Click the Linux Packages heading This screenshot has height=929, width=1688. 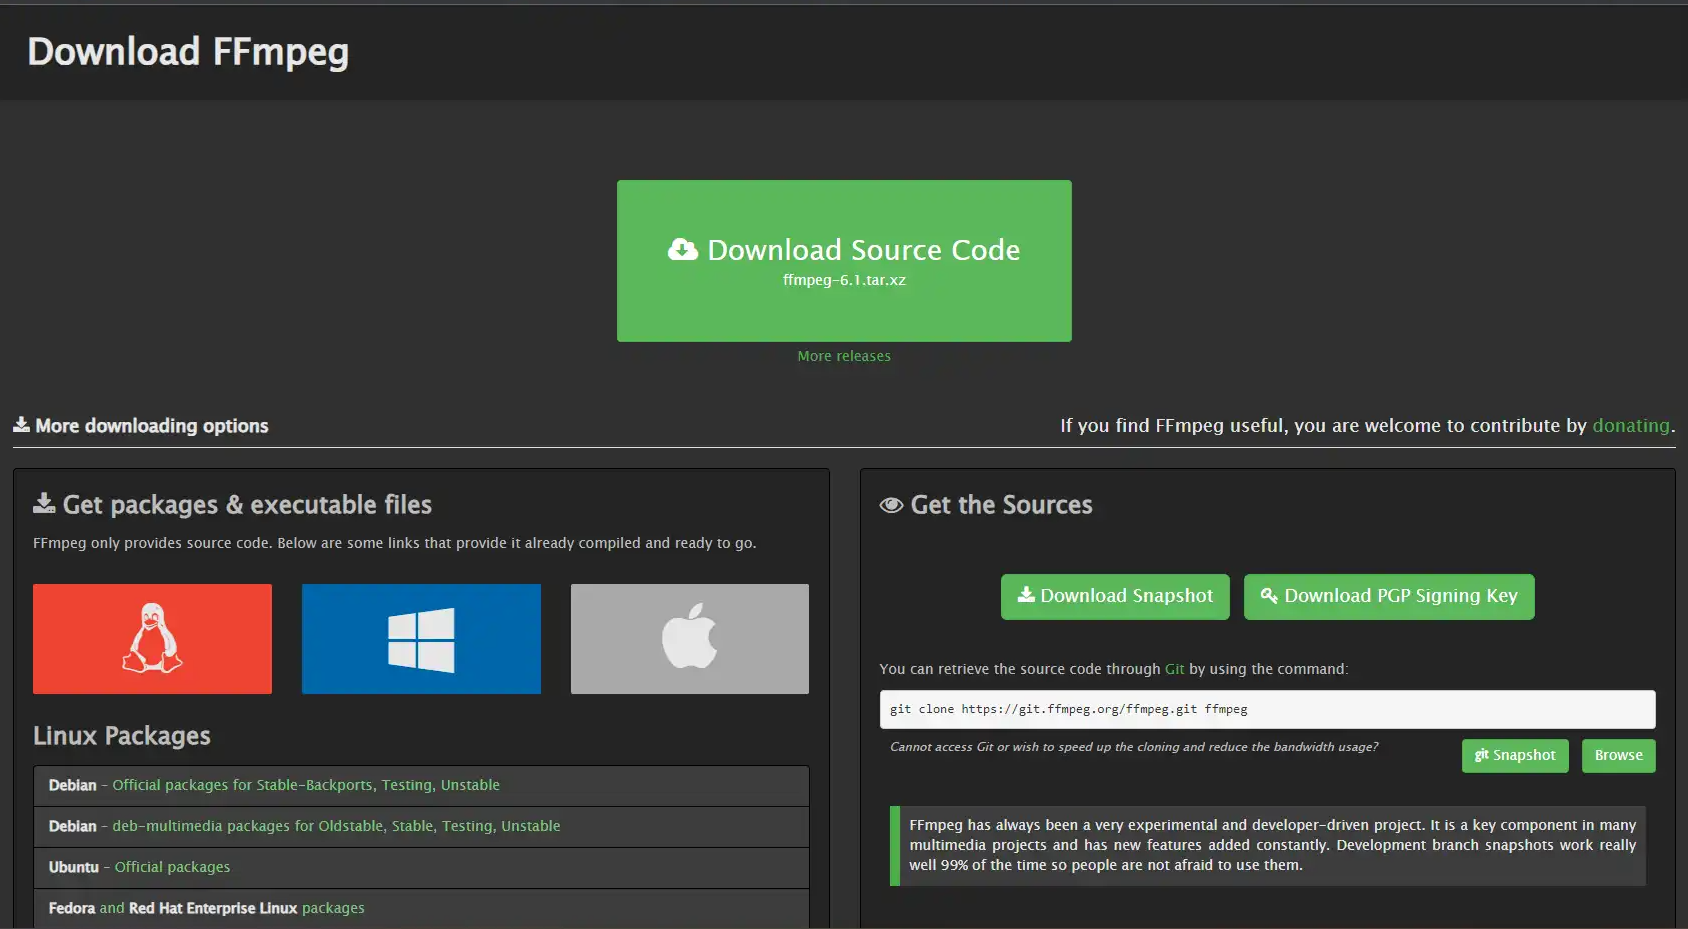pyautogui.click(x=122, y=736)
